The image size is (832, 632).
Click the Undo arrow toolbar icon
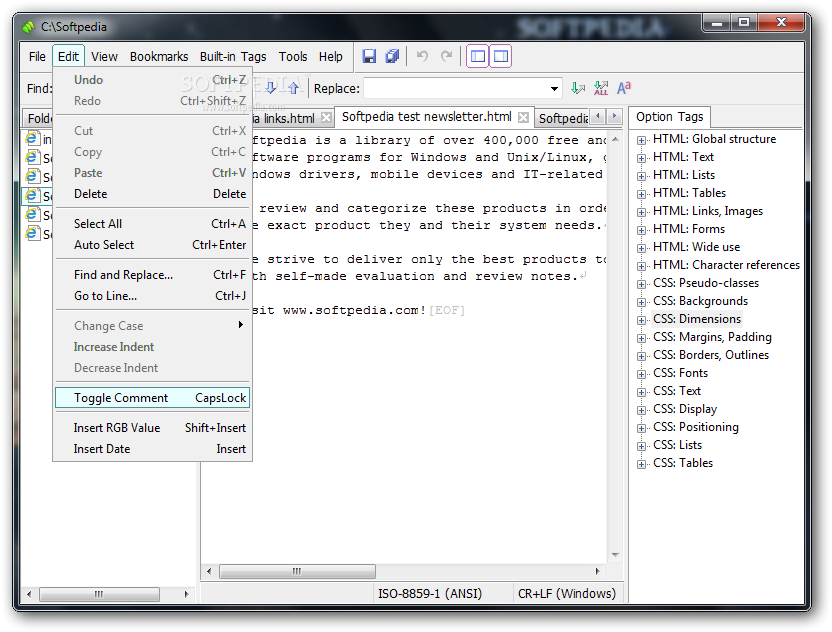point(422,56)
